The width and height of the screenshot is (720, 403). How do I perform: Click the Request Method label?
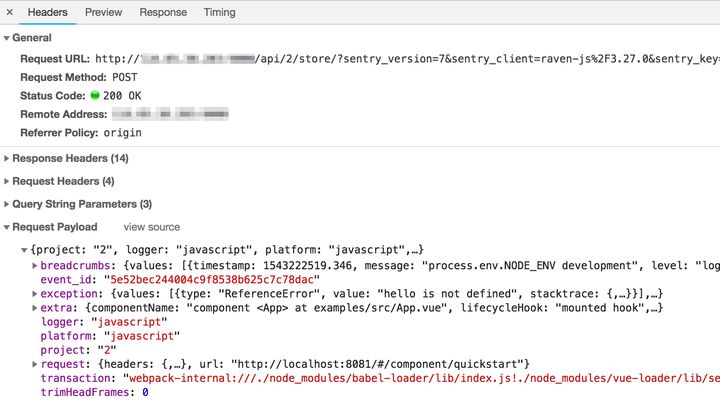[x=63, y=77]
